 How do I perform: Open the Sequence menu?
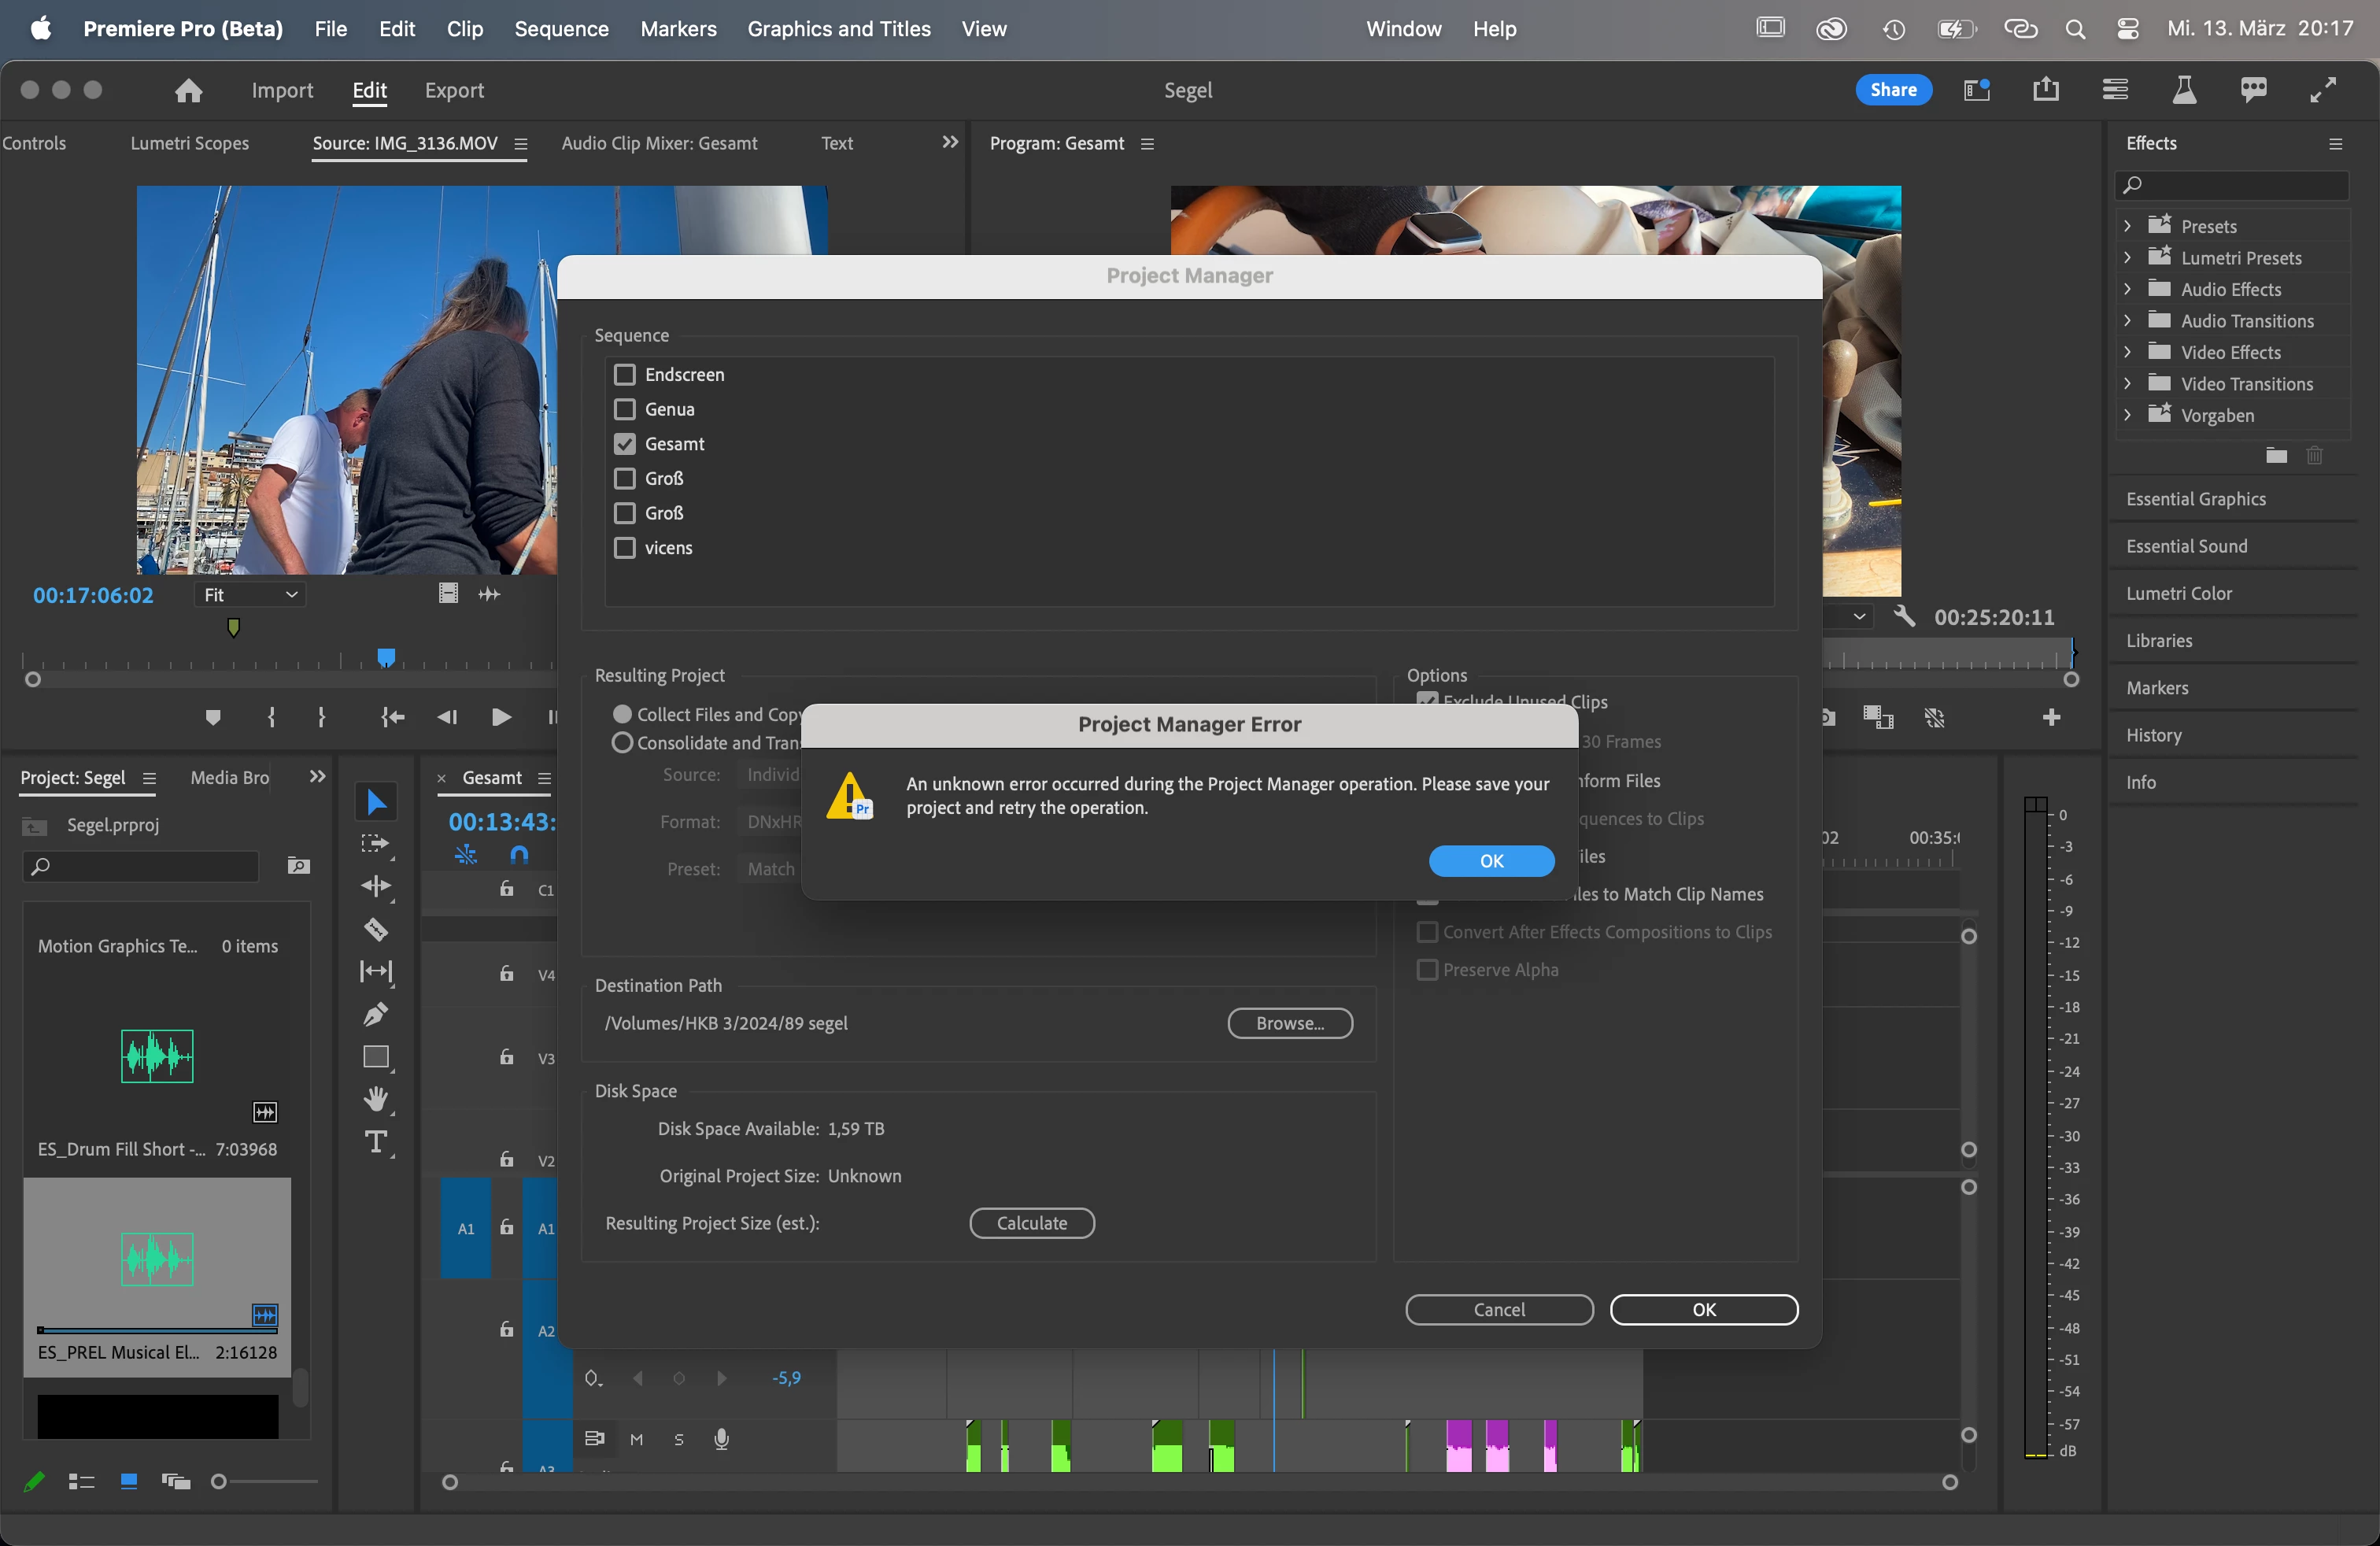(561, 29)
